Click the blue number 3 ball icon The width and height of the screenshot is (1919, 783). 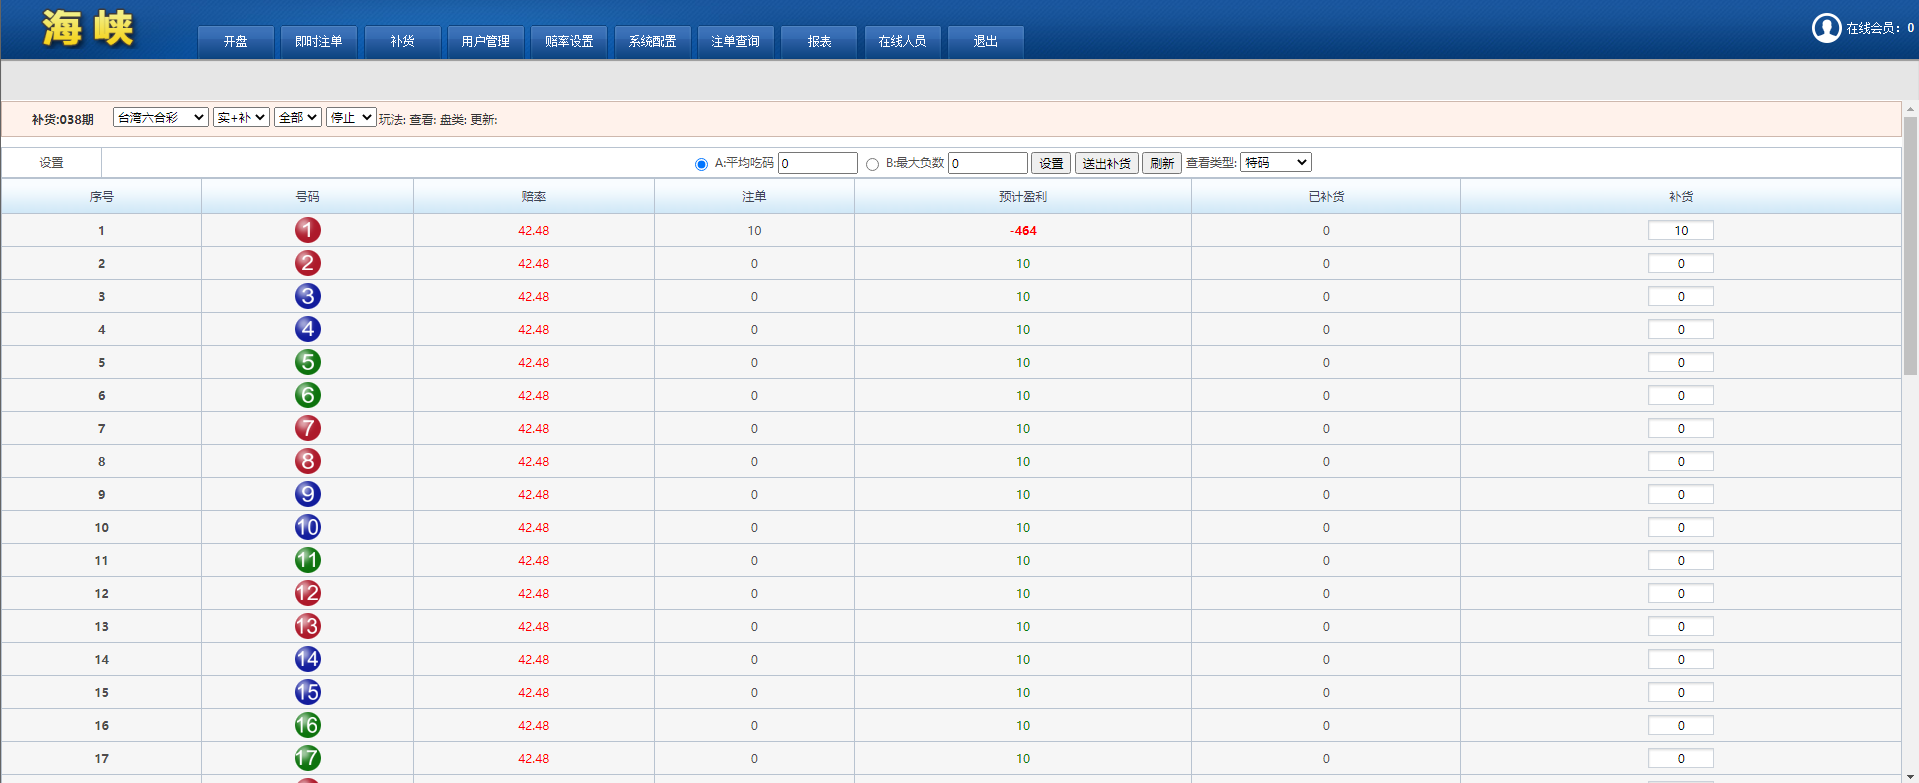coord(307,296)
